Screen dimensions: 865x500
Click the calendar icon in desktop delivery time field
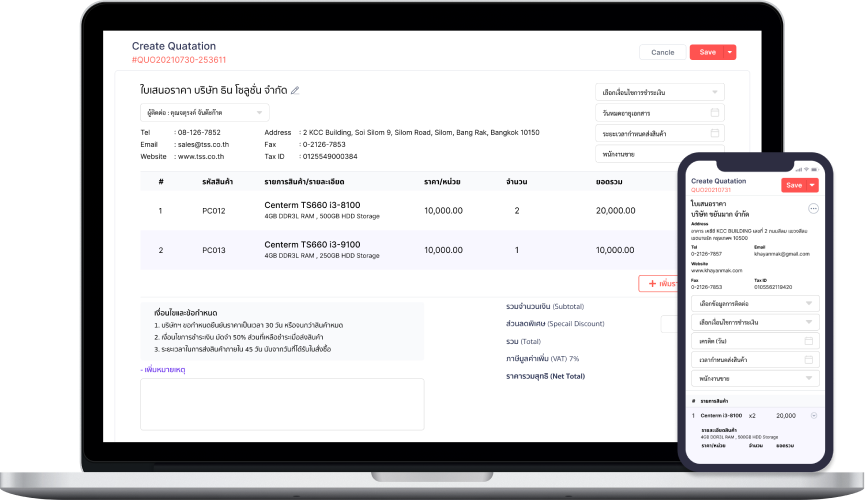(715, 133)
